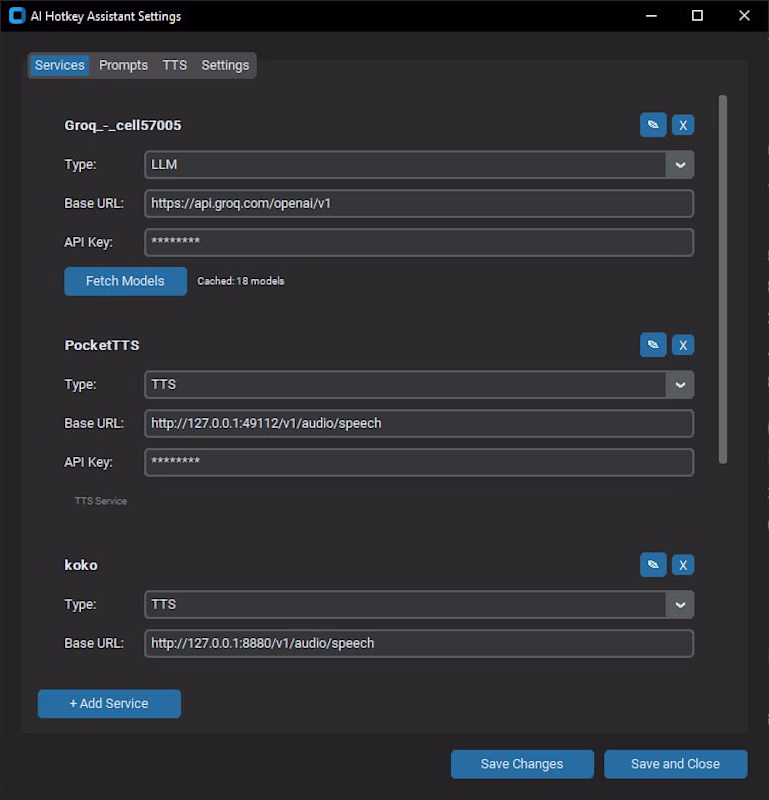Click the 'TTS Service' label under PocketTTS

[101, 501]
